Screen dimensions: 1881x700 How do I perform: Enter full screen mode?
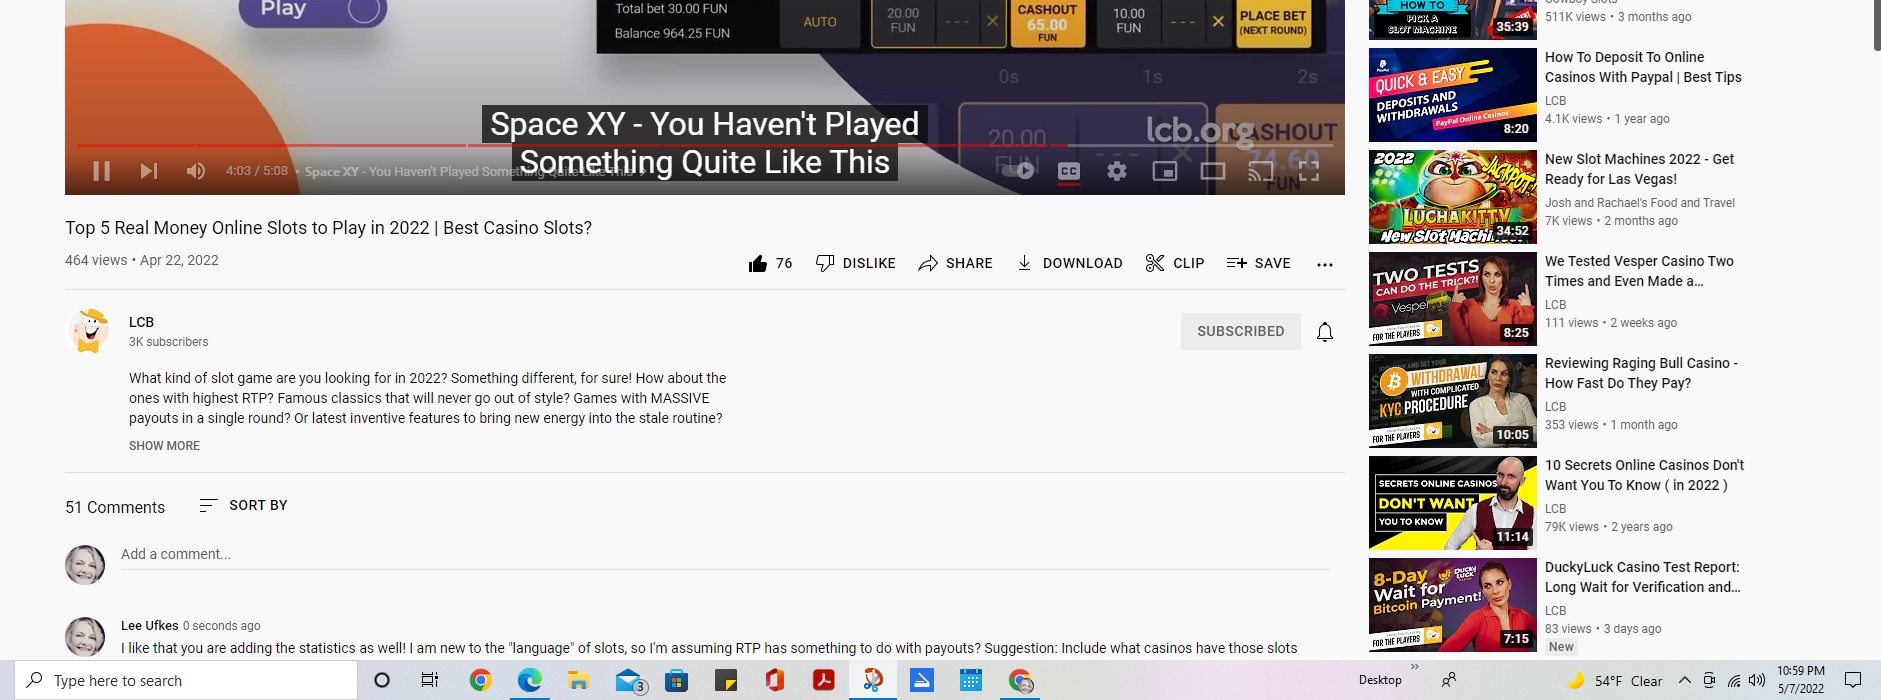point(1309,171)
